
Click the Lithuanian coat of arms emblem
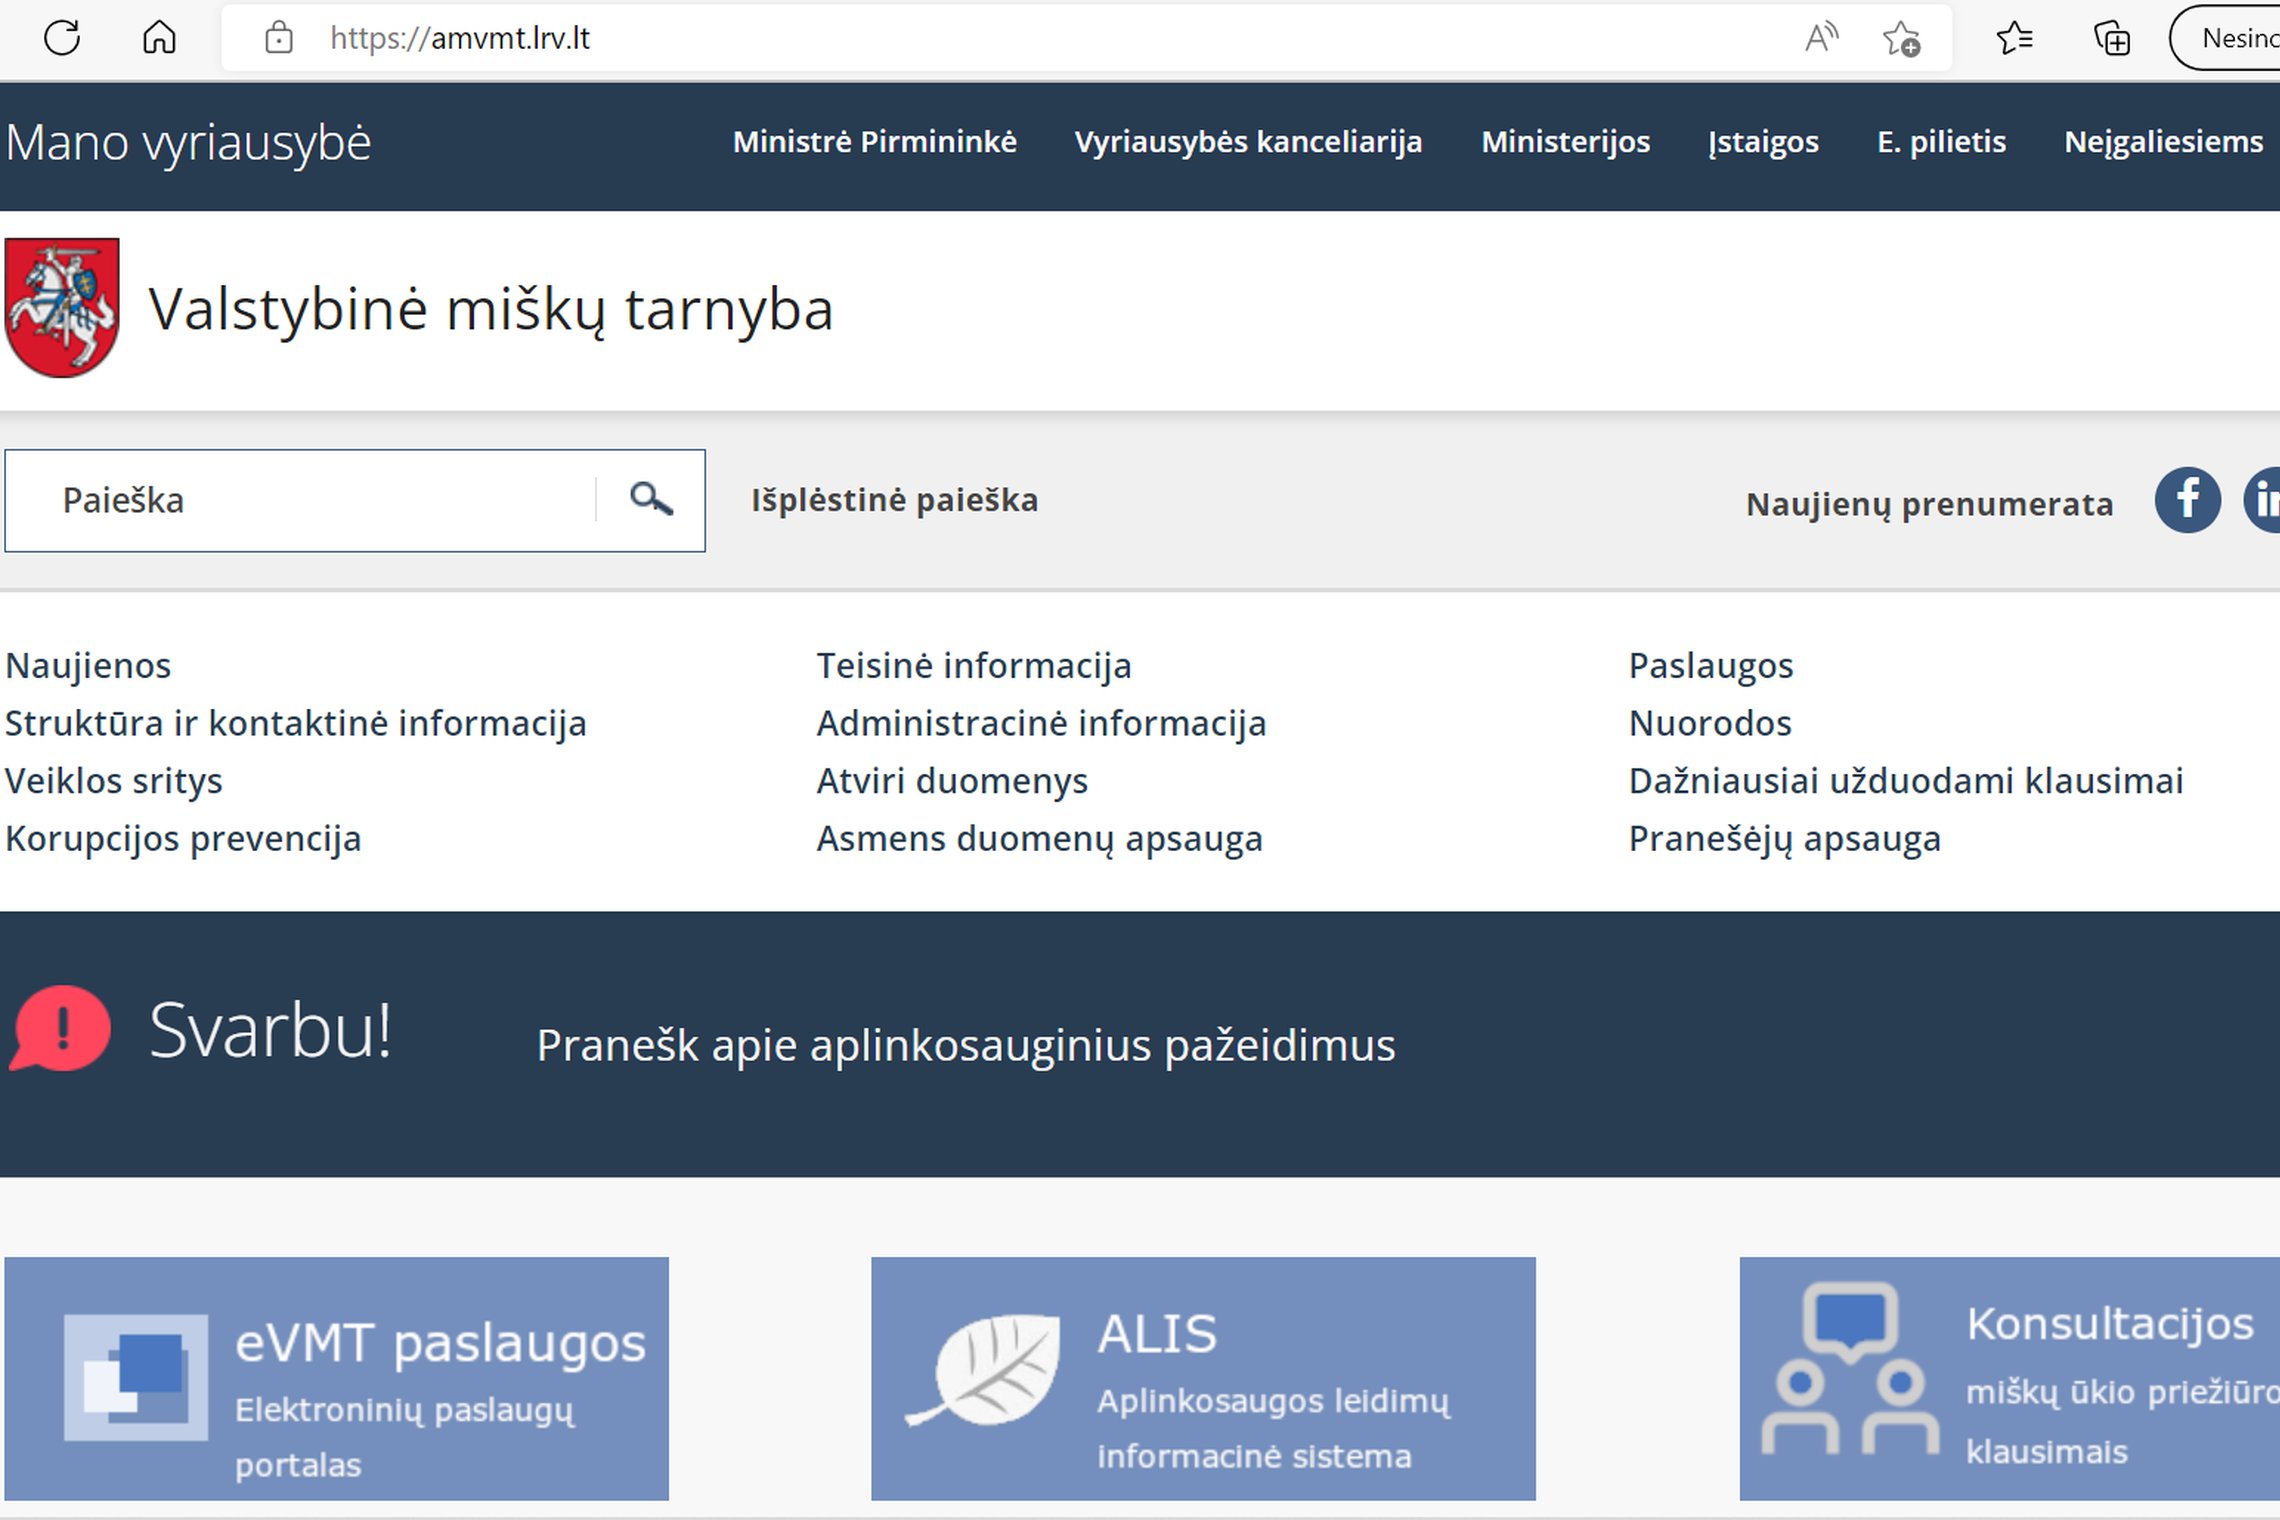62,308
